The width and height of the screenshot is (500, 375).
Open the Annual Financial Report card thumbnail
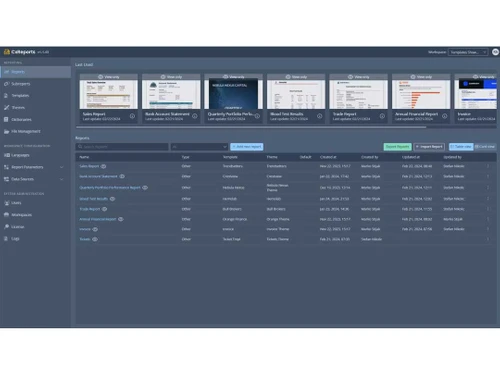coord(421,94)
